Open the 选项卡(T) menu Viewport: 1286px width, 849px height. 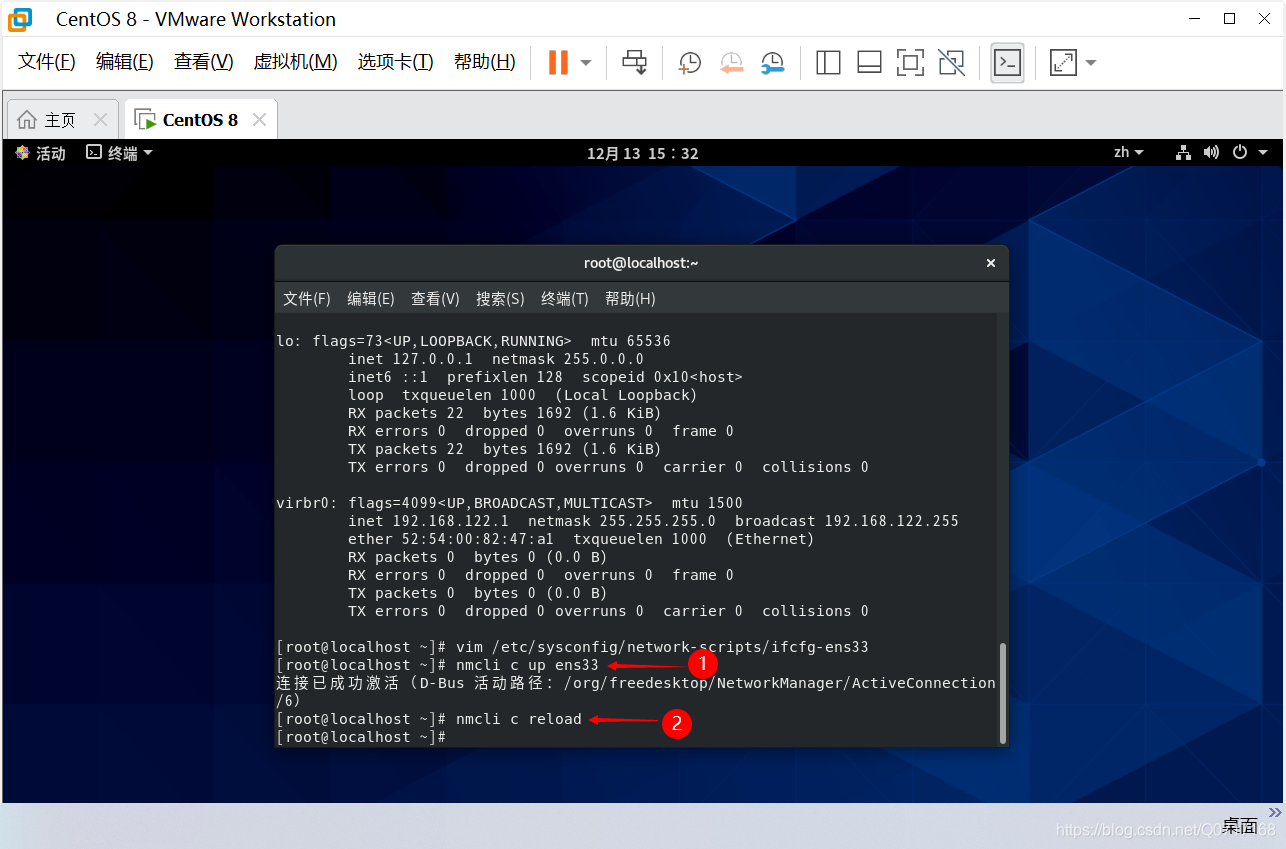396,62
